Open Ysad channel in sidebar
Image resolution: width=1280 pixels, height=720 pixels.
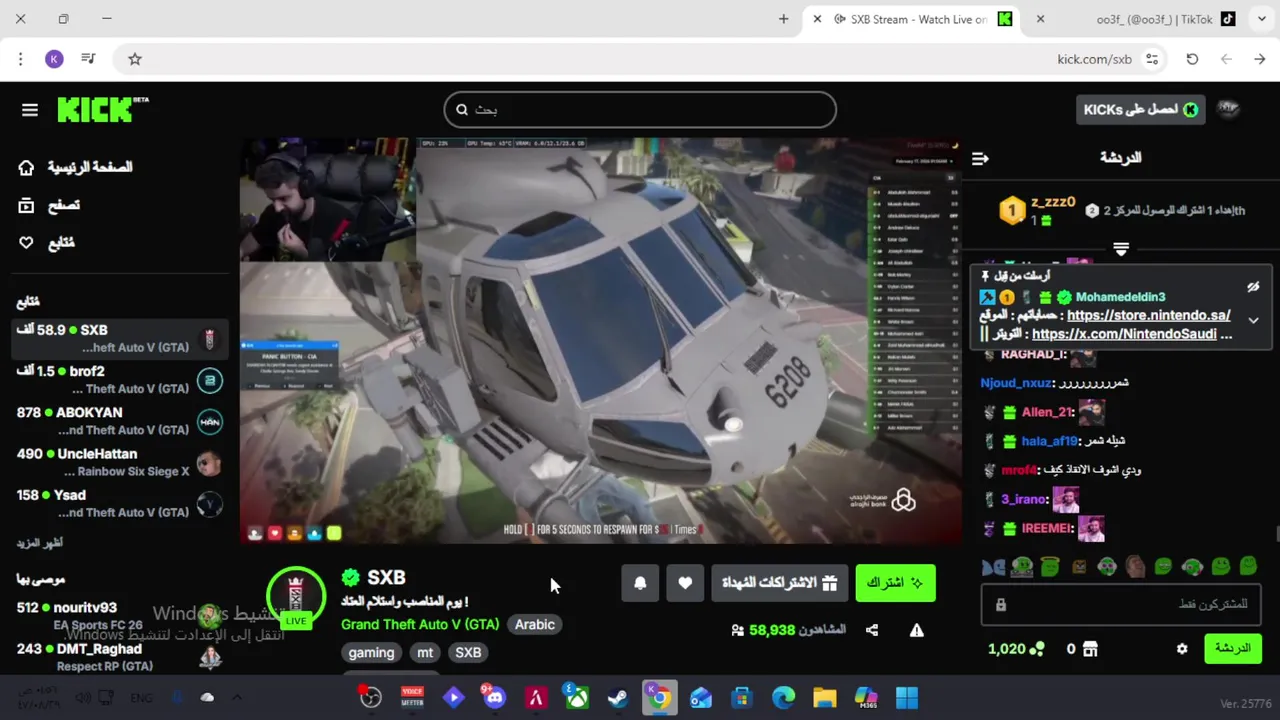coord(120,503)
